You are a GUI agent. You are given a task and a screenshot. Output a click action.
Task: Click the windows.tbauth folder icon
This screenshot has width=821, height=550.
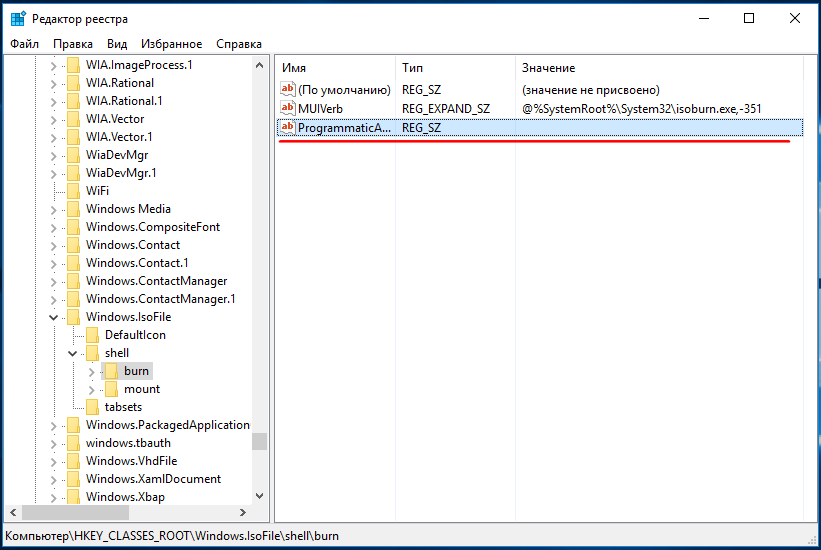point(73,443)
